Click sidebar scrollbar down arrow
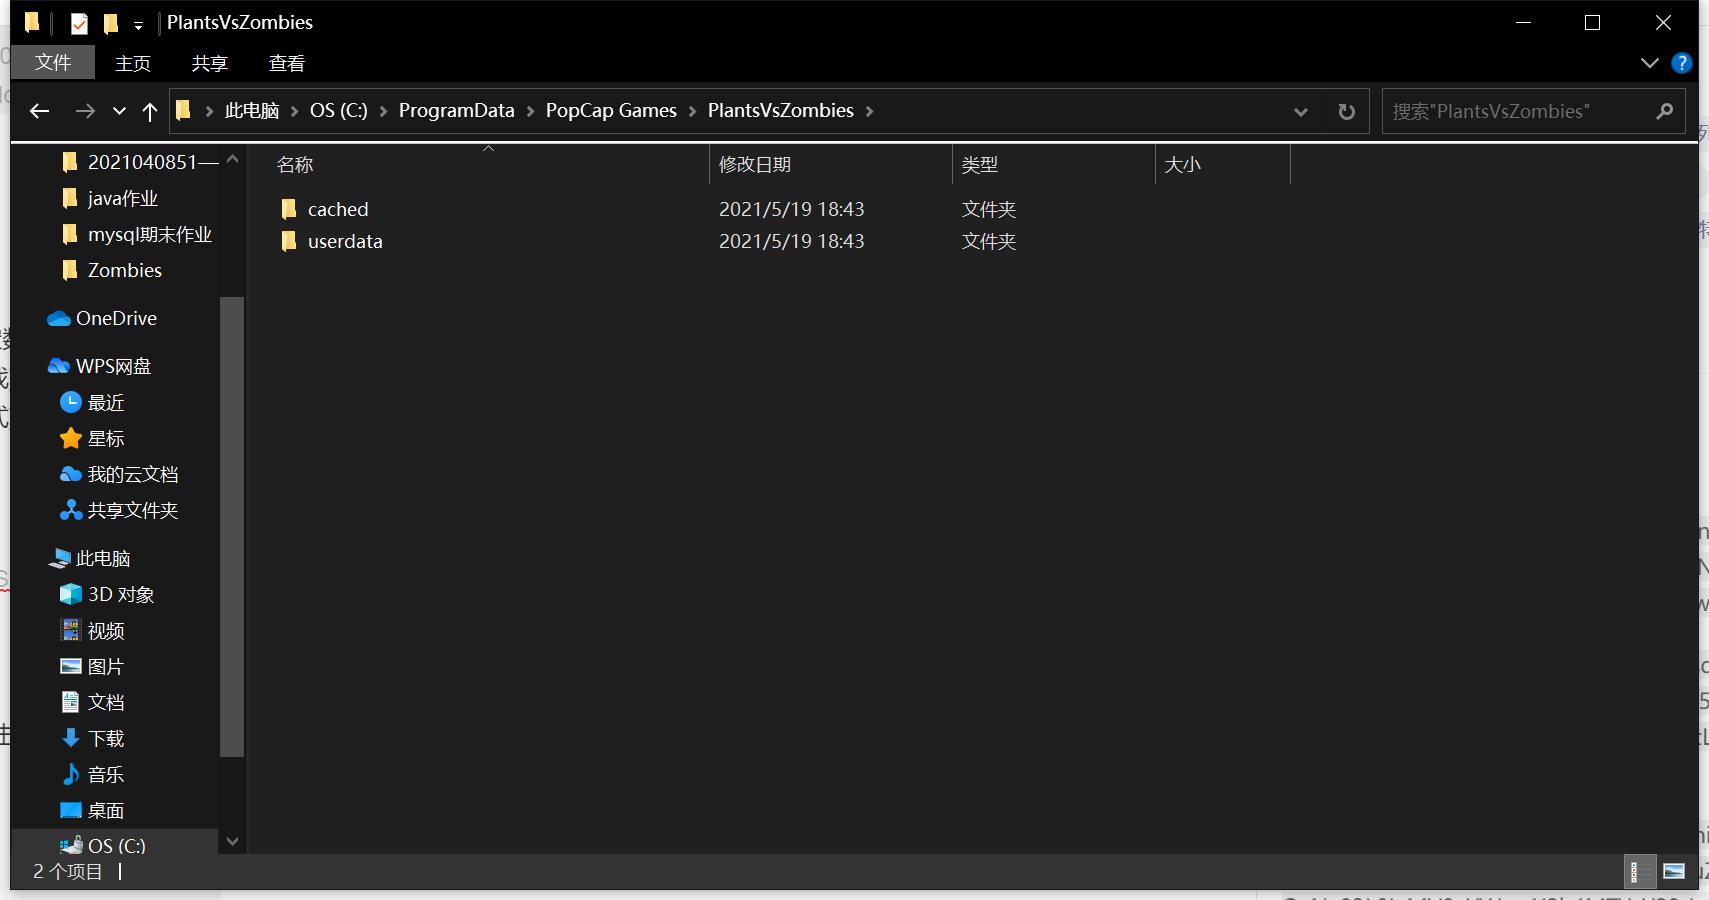1709x900 pixels. (232, 841)
